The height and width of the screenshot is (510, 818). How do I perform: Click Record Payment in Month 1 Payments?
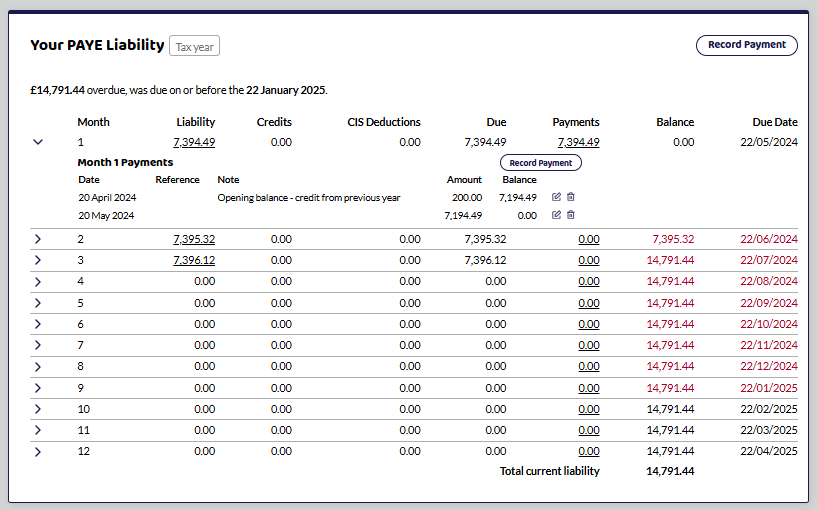tap(540, 163)
